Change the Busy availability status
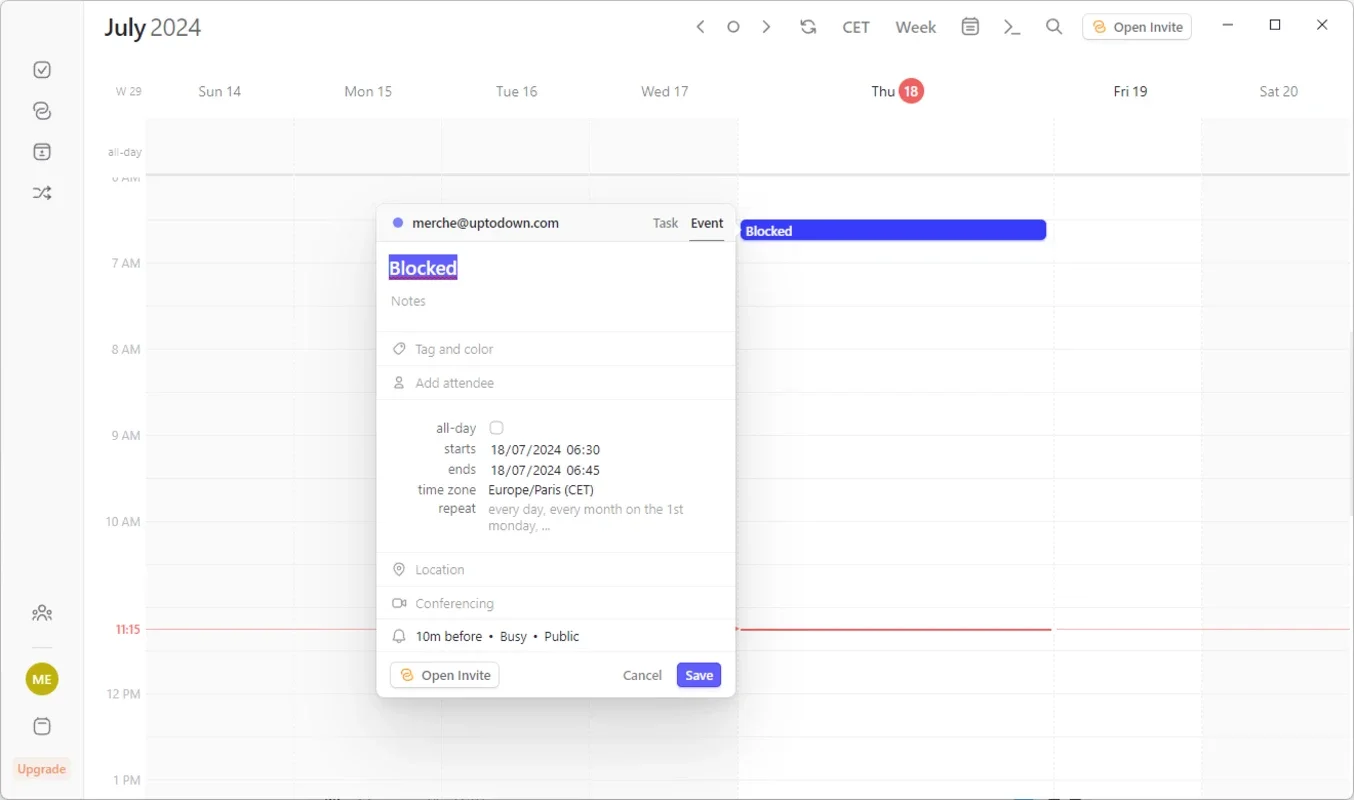1354x800 pixels. (513, 636)
